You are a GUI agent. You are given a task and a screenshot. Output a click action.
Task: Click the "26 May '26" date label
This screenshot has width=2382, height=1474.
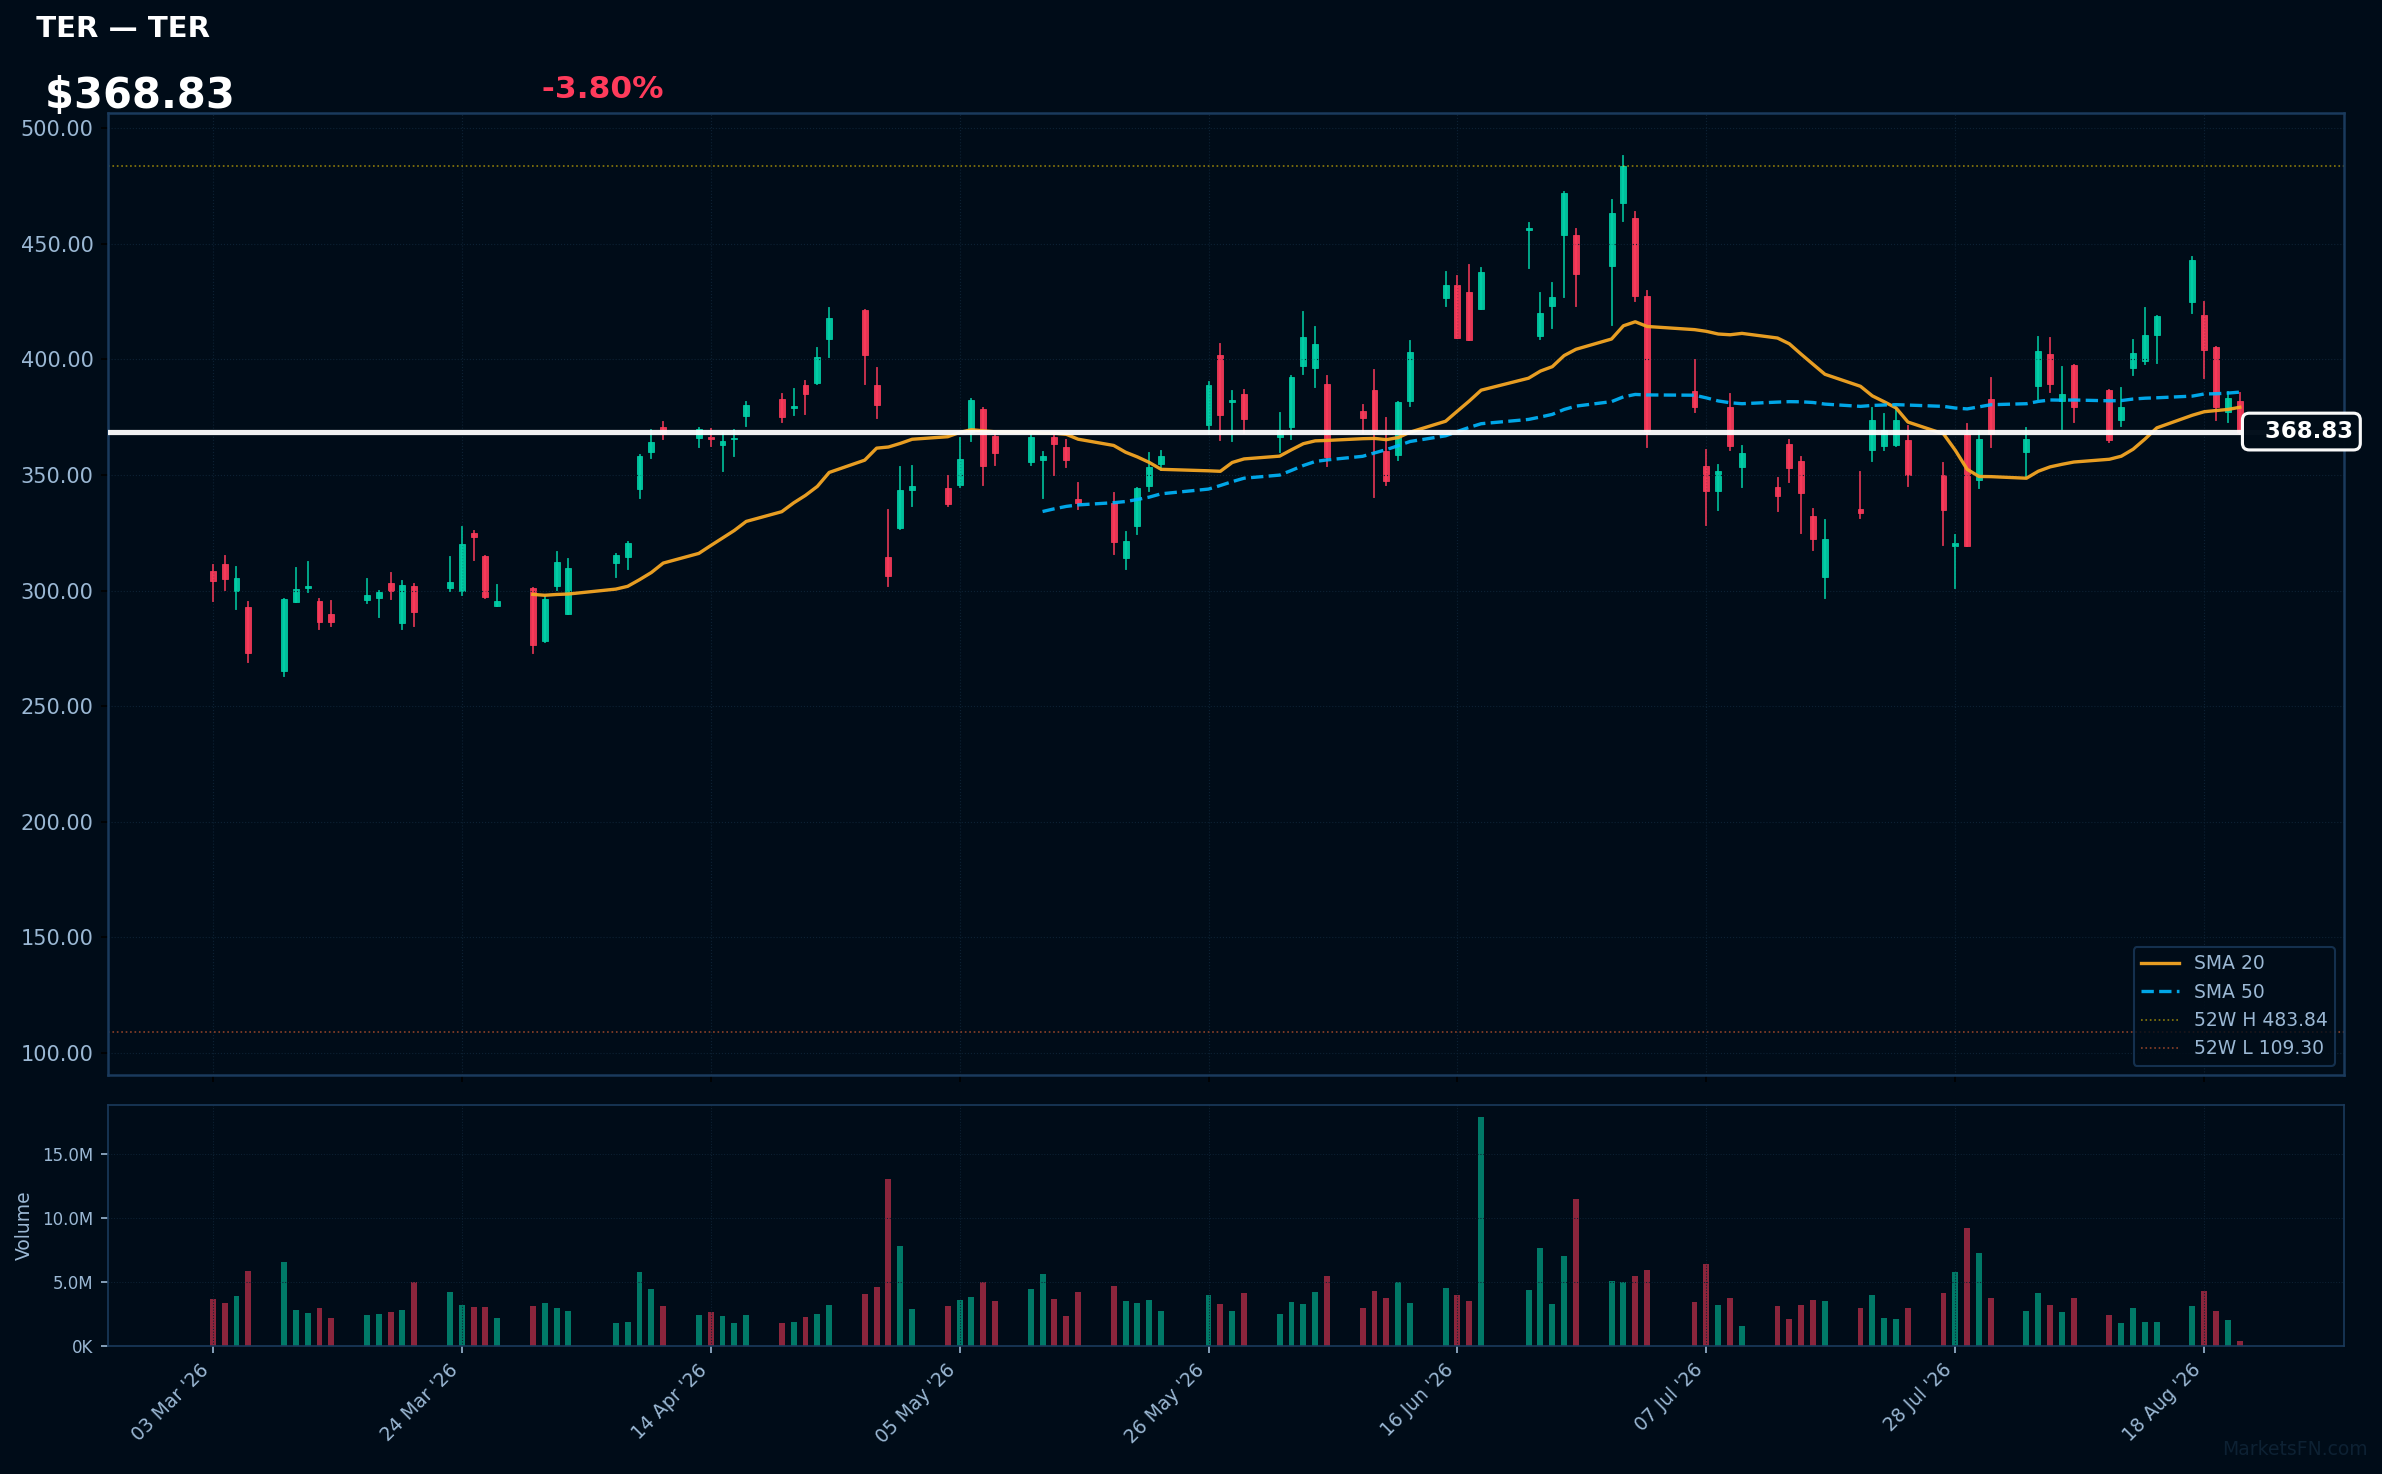(1164, 1401)
